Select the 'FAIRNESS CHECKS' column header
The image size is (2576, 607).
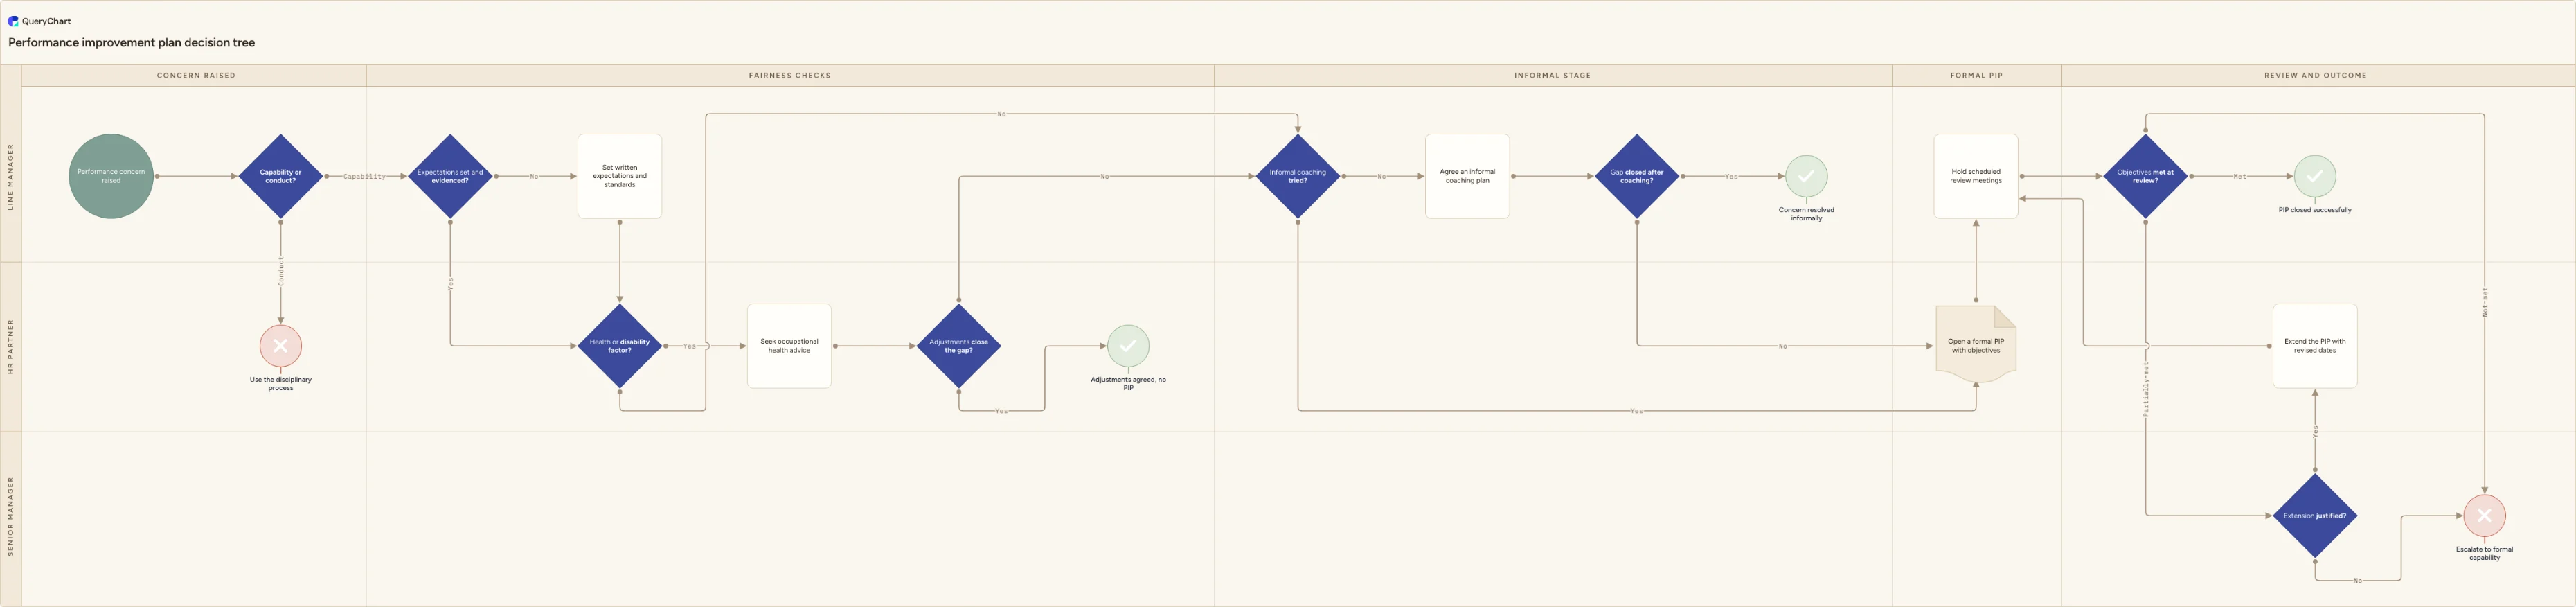point(790,75)
